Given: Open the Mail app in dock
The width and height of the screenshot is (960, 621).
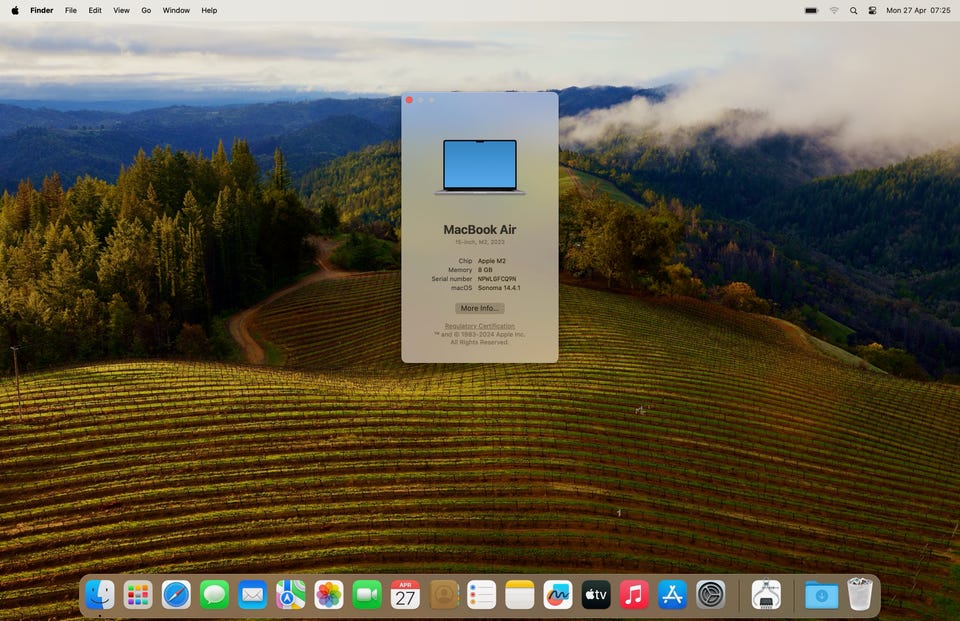Looking at the screenshot, I should pos(252,595).
